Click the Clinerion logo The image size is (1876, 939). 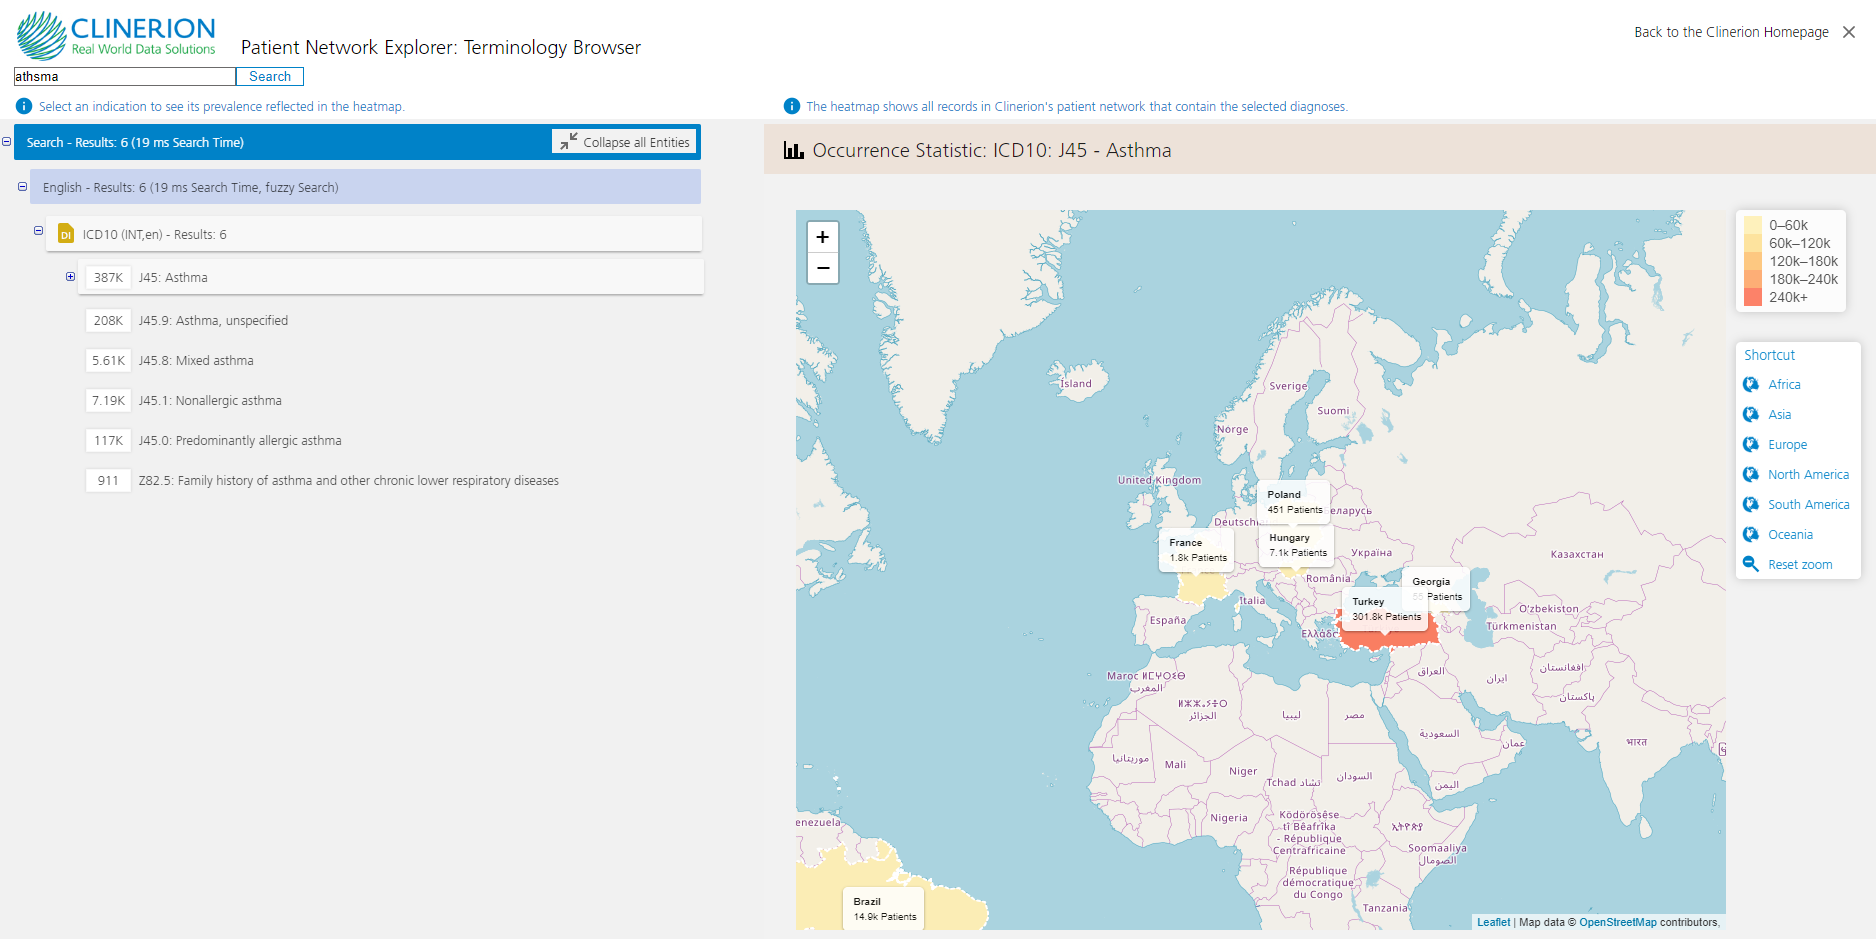coord(116,35)
